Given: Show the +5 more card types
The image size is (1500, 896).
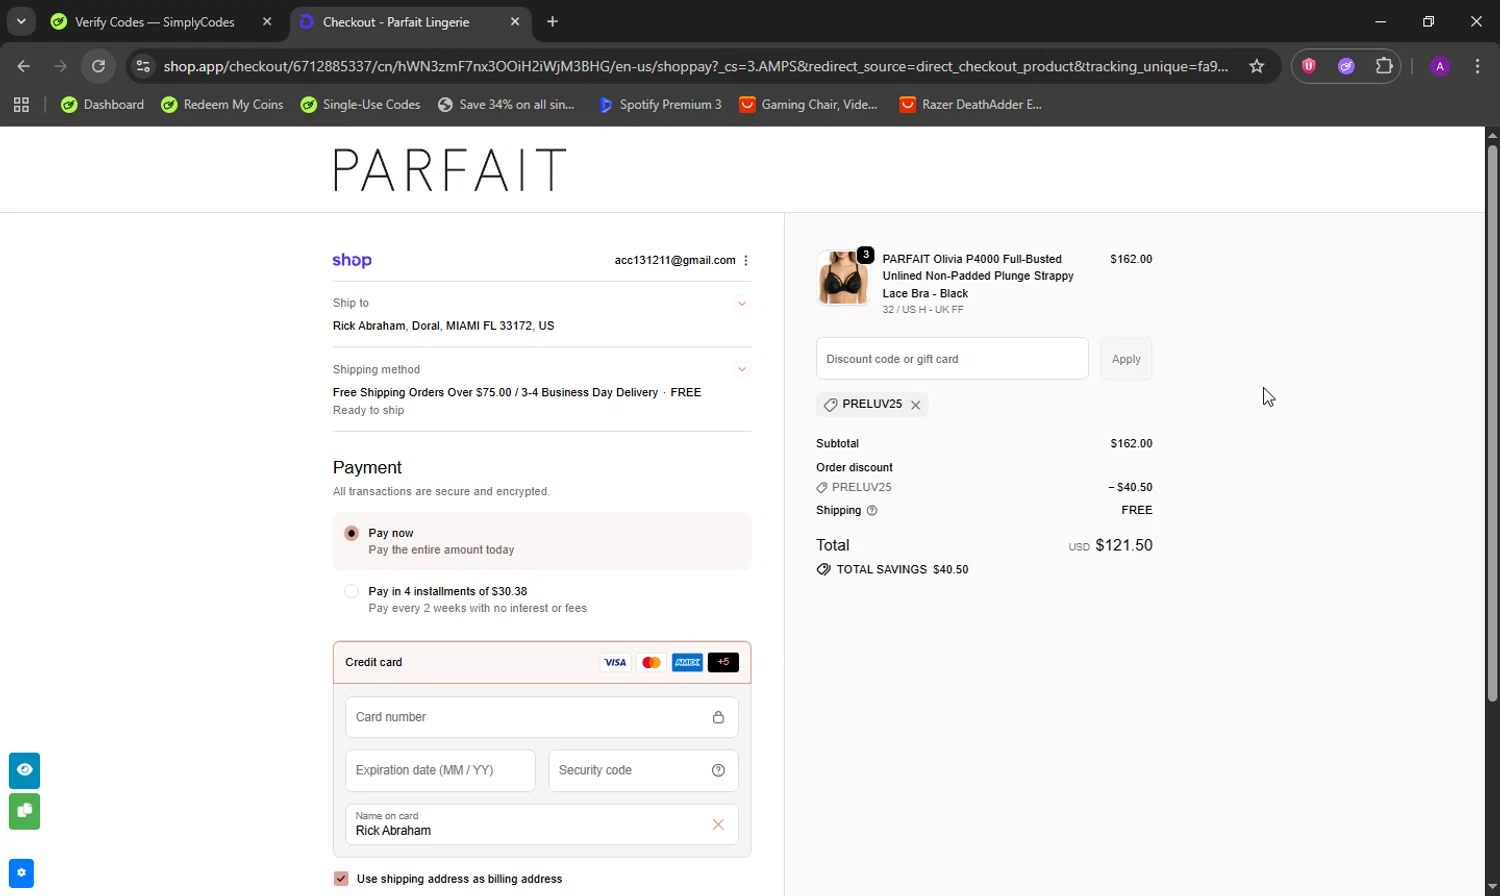Looking at the screenshot, I should 723,662.
